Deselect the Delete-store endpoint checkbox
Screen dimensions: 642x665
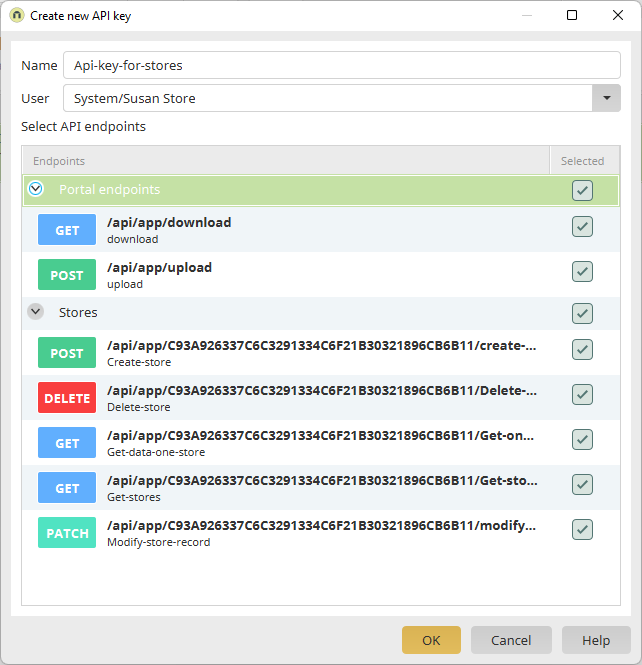582,395
